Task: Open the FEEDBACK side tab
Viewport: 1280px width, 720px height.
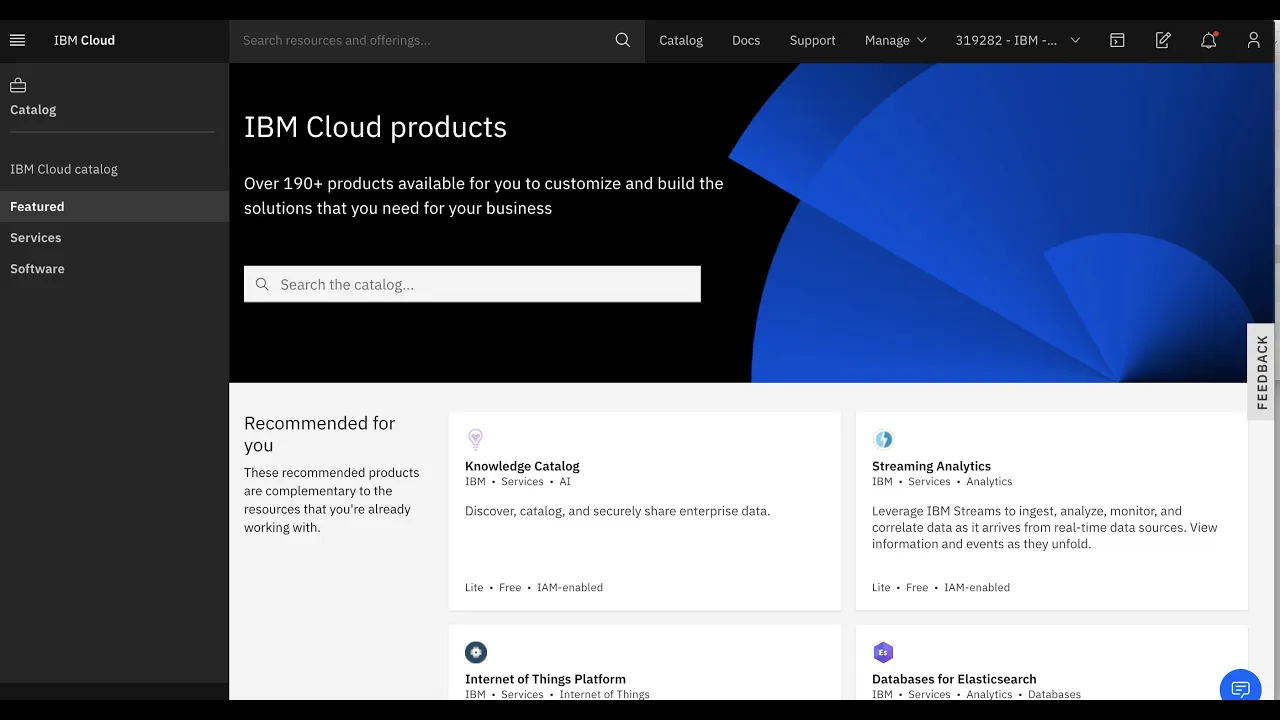Action: (x=1262, y=372)
